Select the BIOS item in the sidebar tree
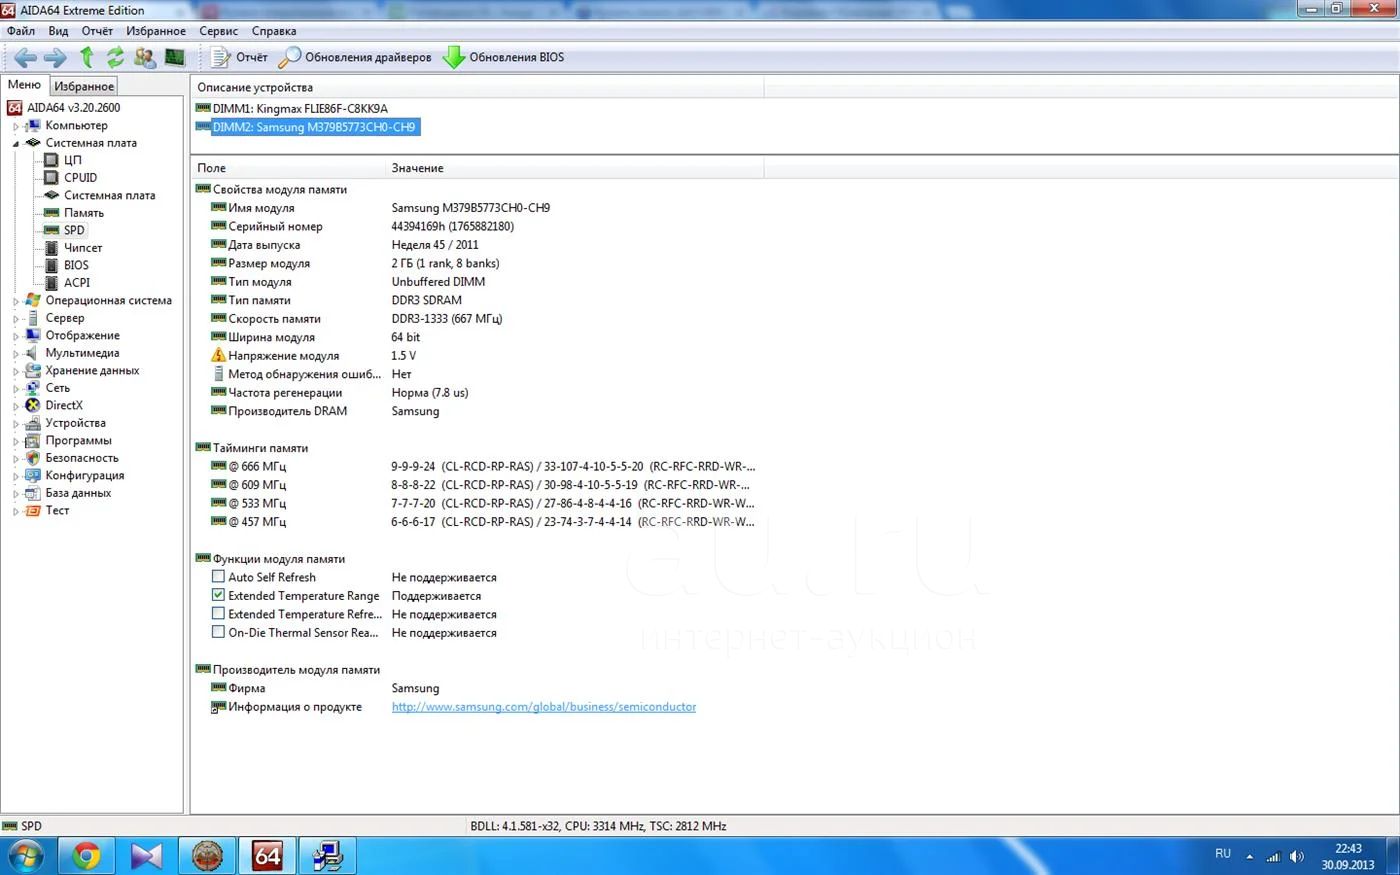 point(76,265)
